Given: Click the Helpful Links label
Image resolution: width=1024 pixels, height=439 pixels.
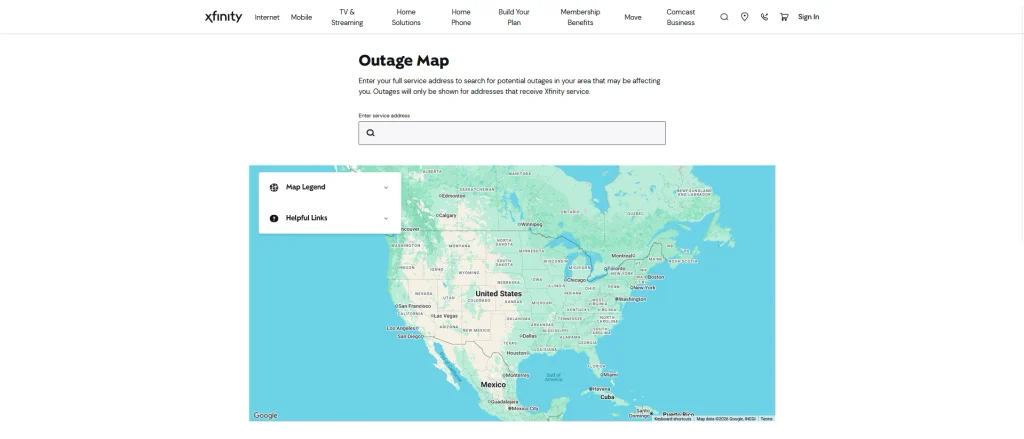Looking at the screenshot, I should tap(306, 218).
